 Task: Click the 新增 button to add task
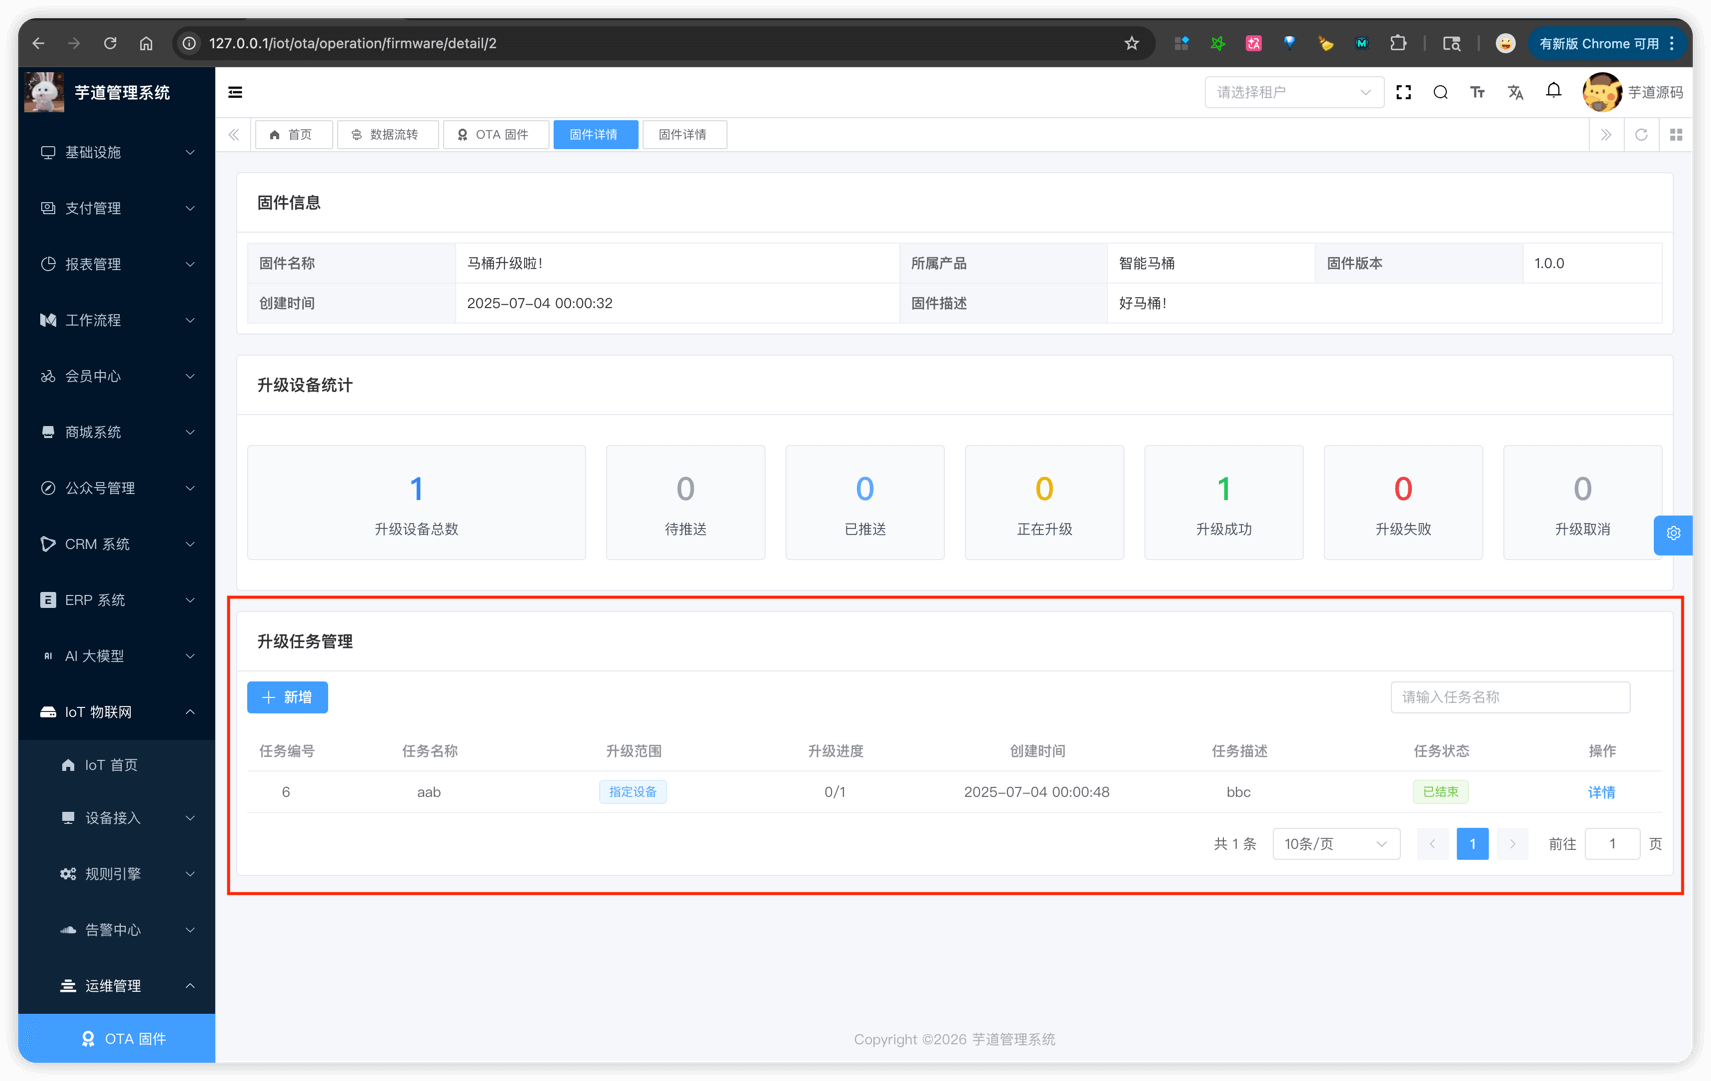tap(287, 697)
